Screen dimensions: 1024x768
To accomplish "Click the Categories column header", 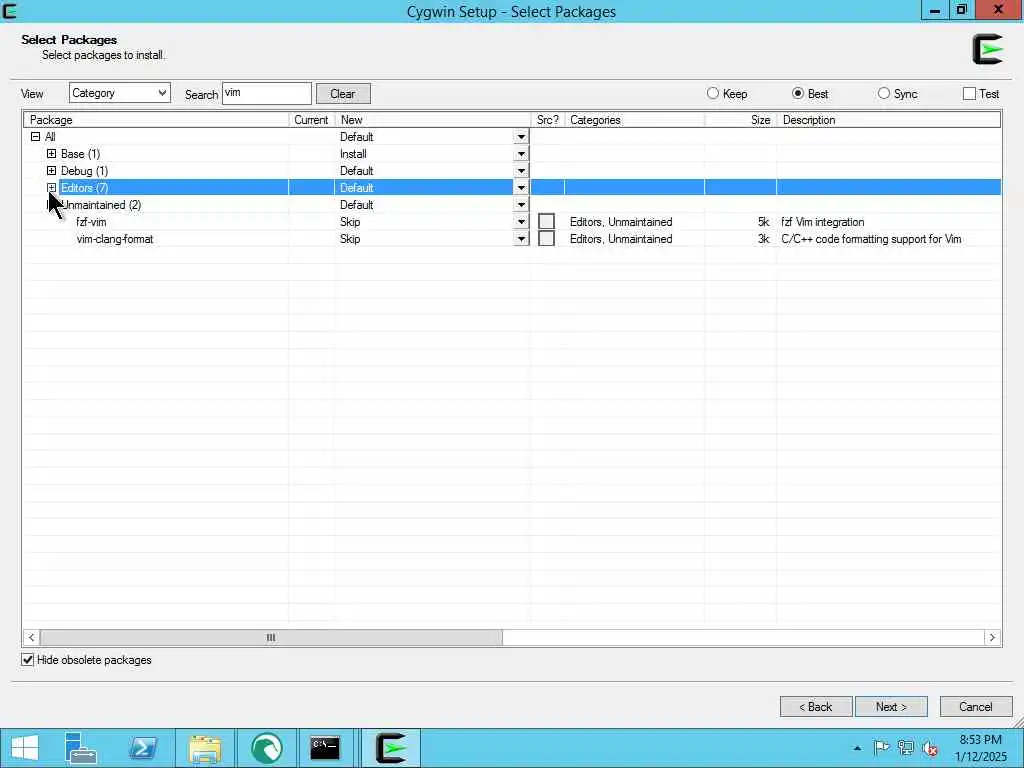I will pos(634,120).
